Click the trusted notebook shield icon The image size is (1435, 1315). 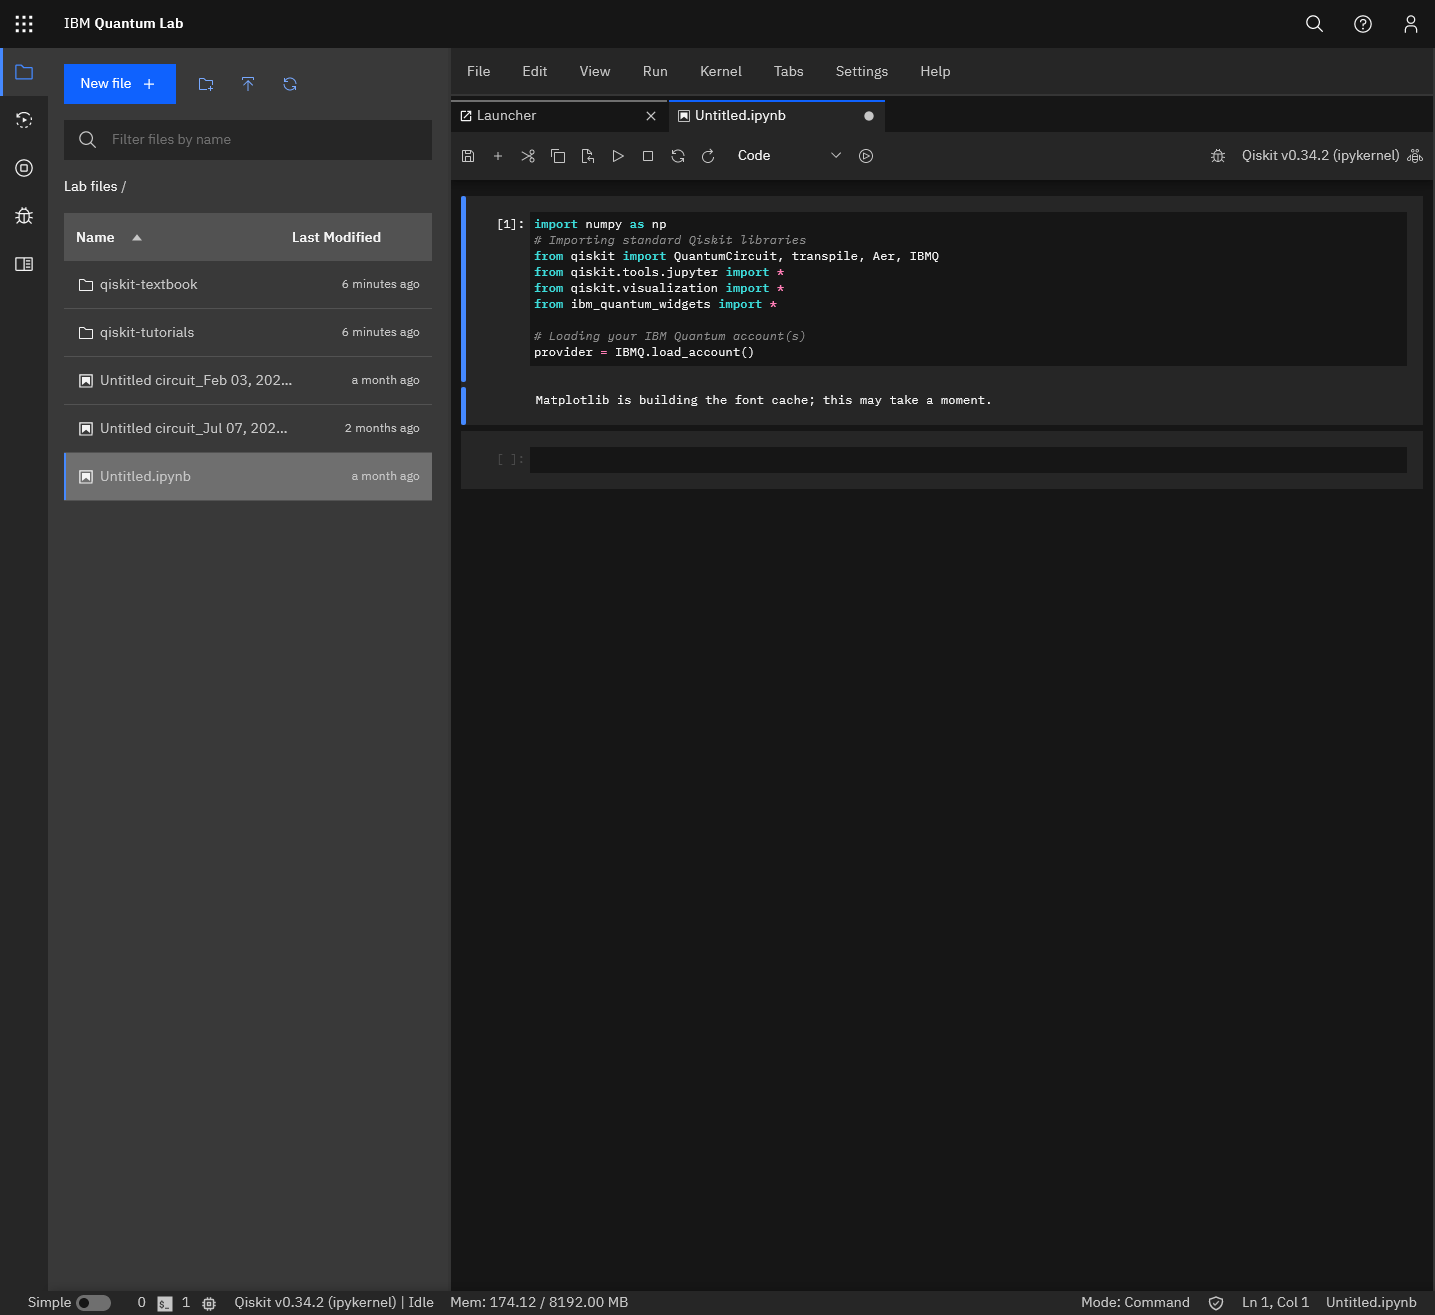(1216, 1303)
